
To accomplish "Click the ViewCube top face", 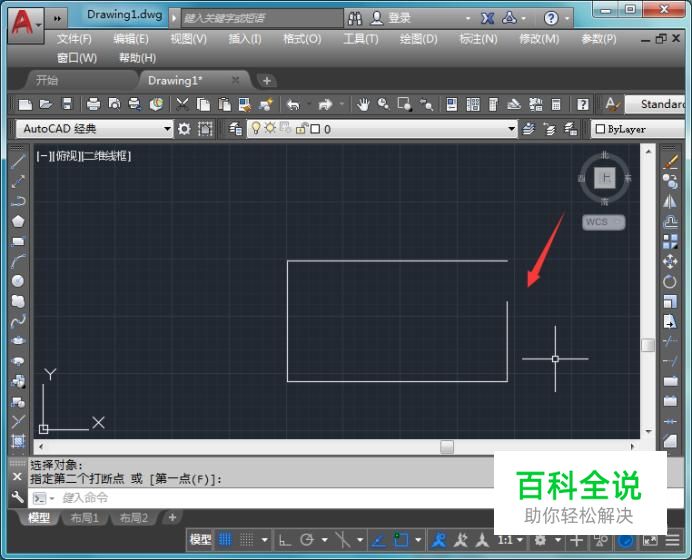I will pos(605,178).
